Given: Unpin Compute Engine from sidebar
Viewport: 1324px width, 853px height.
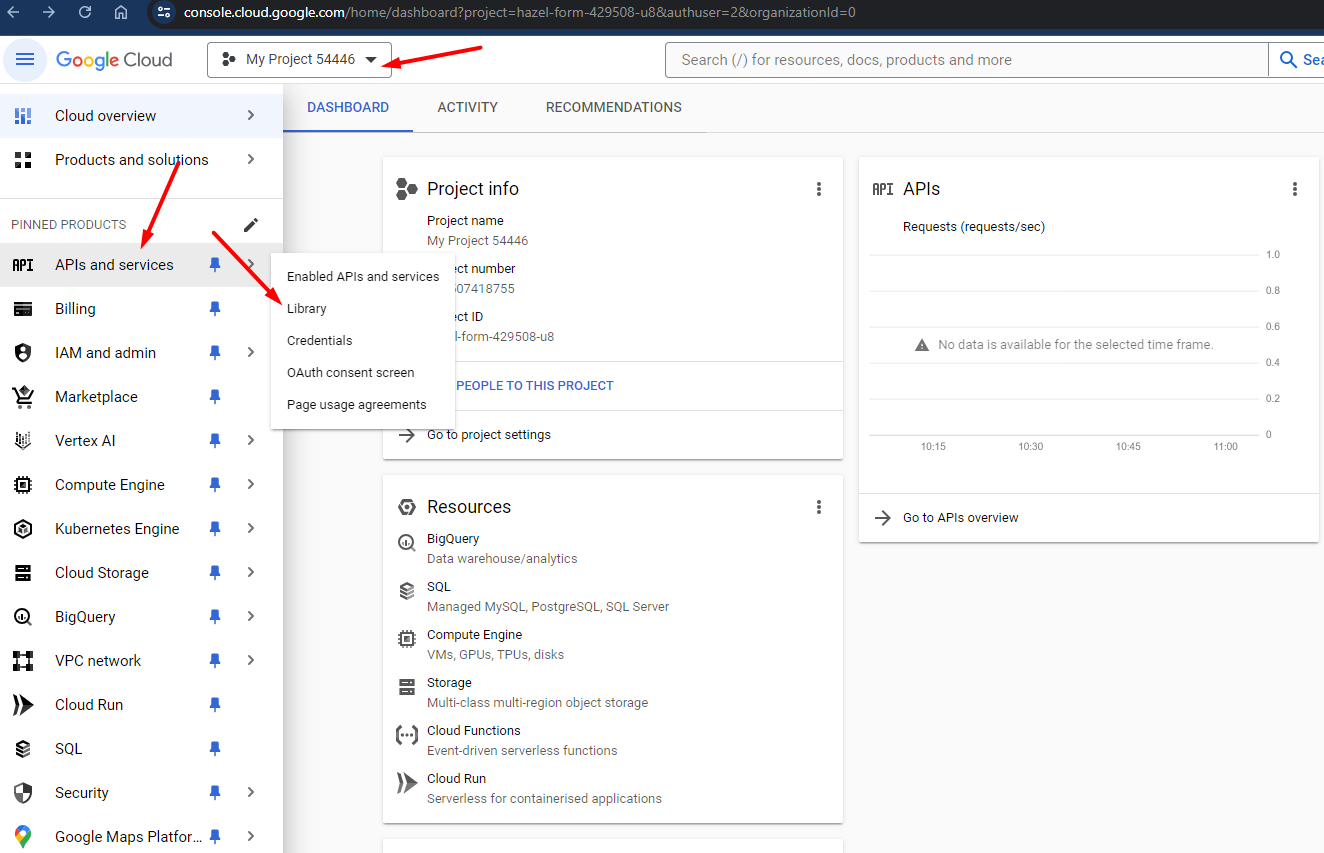Looking at the screenshot, I should pyautogui.click(x=214, y=485).
